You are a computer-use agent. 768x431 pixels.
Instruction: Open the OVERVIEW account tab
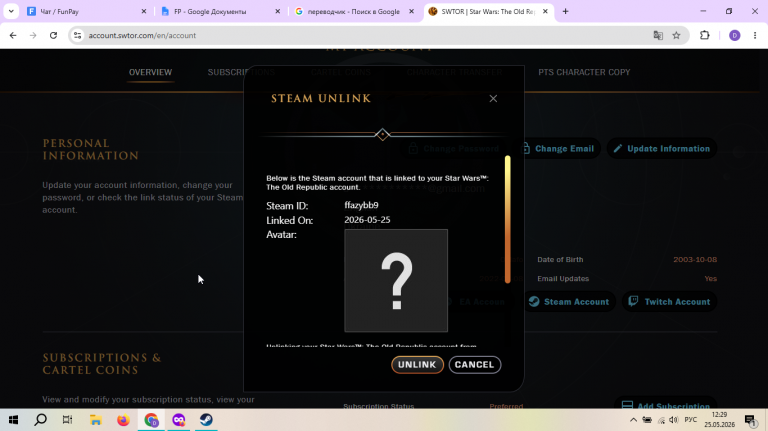click(x=150, y=72)
